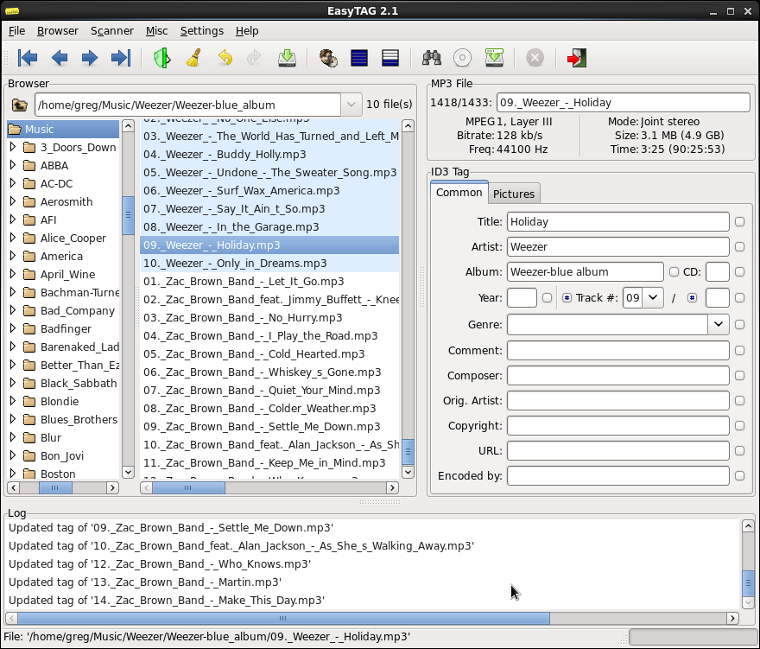The width and height of the screenshot is (760, 649).
Task: Go to the first file in list
Action: point(27,58)
